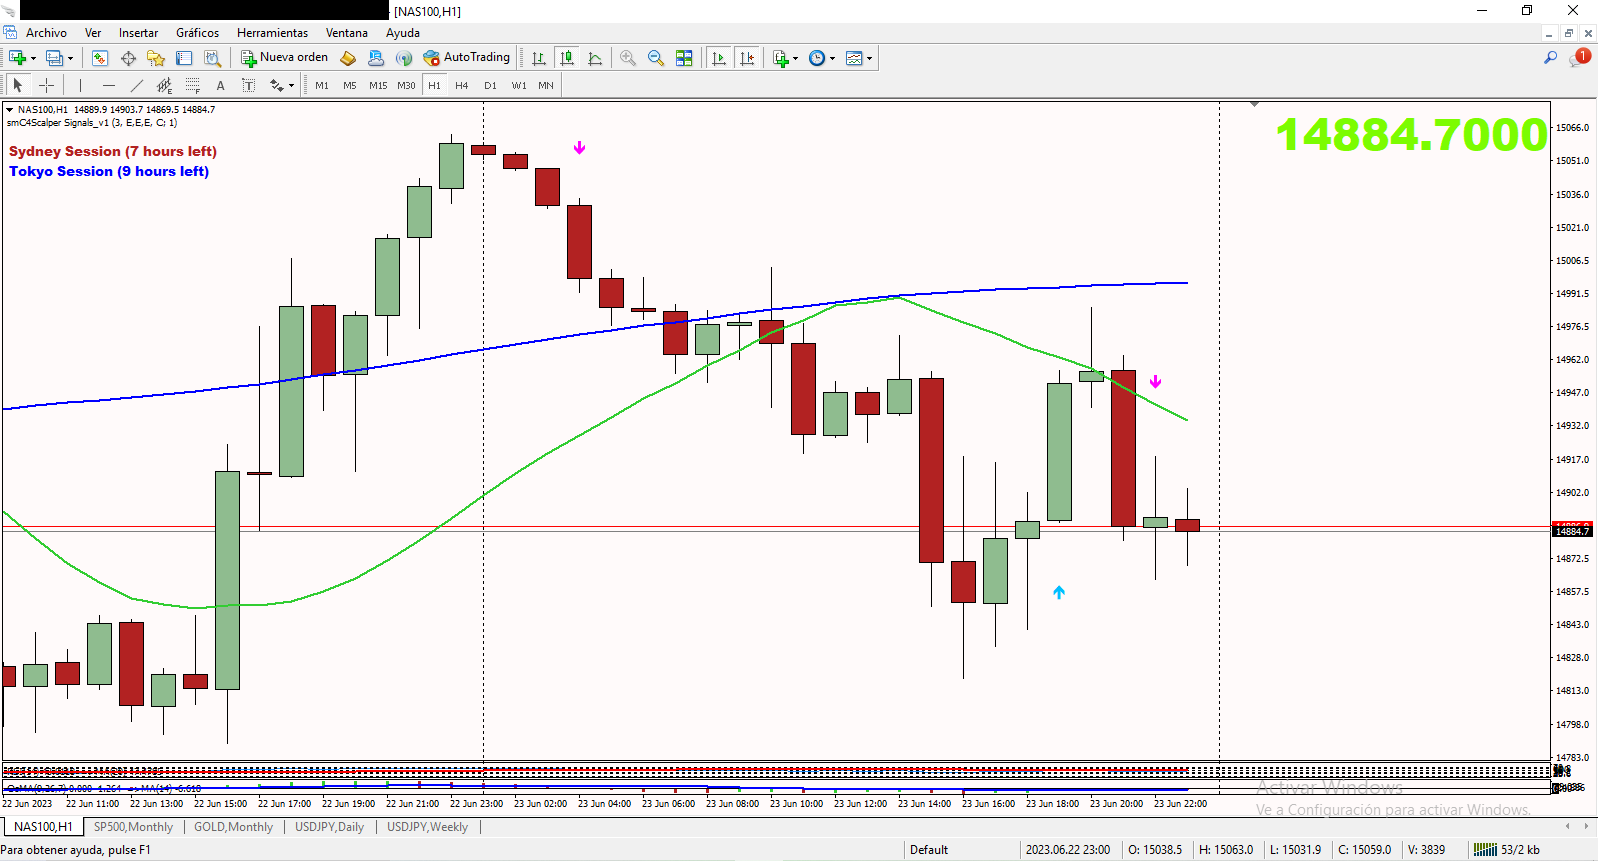Open the Market Watch window icon
1598x861 pixels.
coord(100,58)
